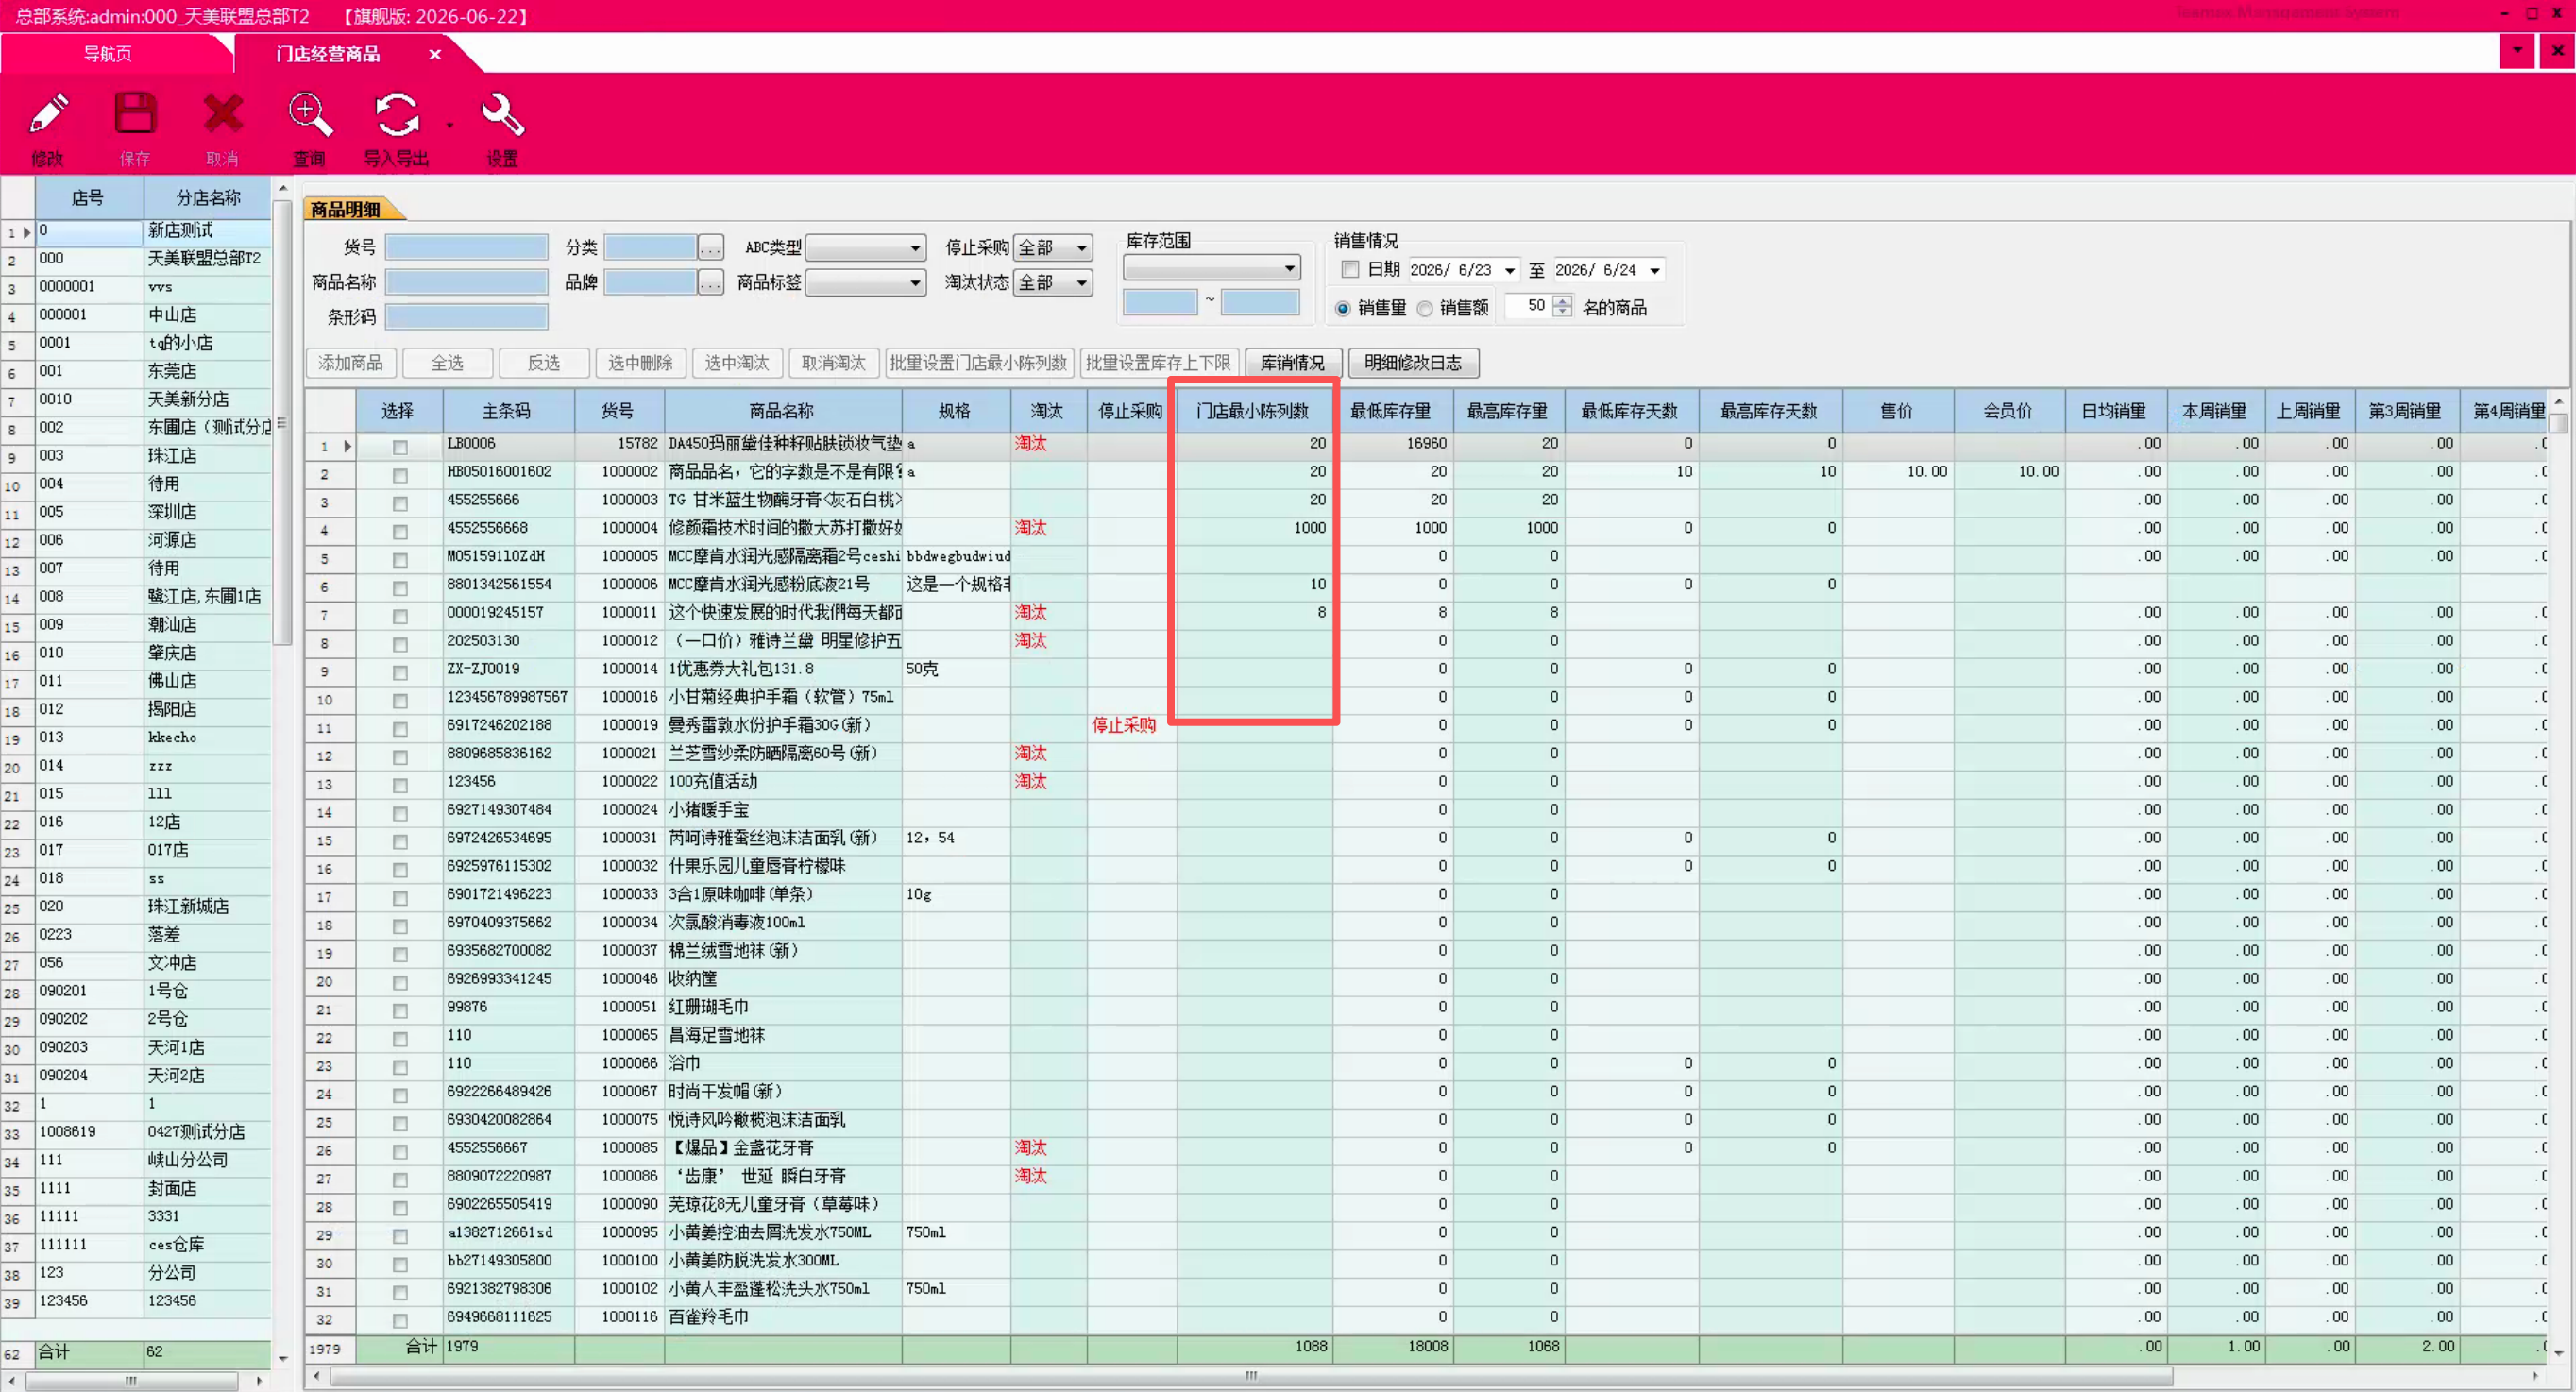This screenshot has width=2576, height=1392.
Task: Open the 导入导出 dropdown arrow
Action: [x=449, y=126]
